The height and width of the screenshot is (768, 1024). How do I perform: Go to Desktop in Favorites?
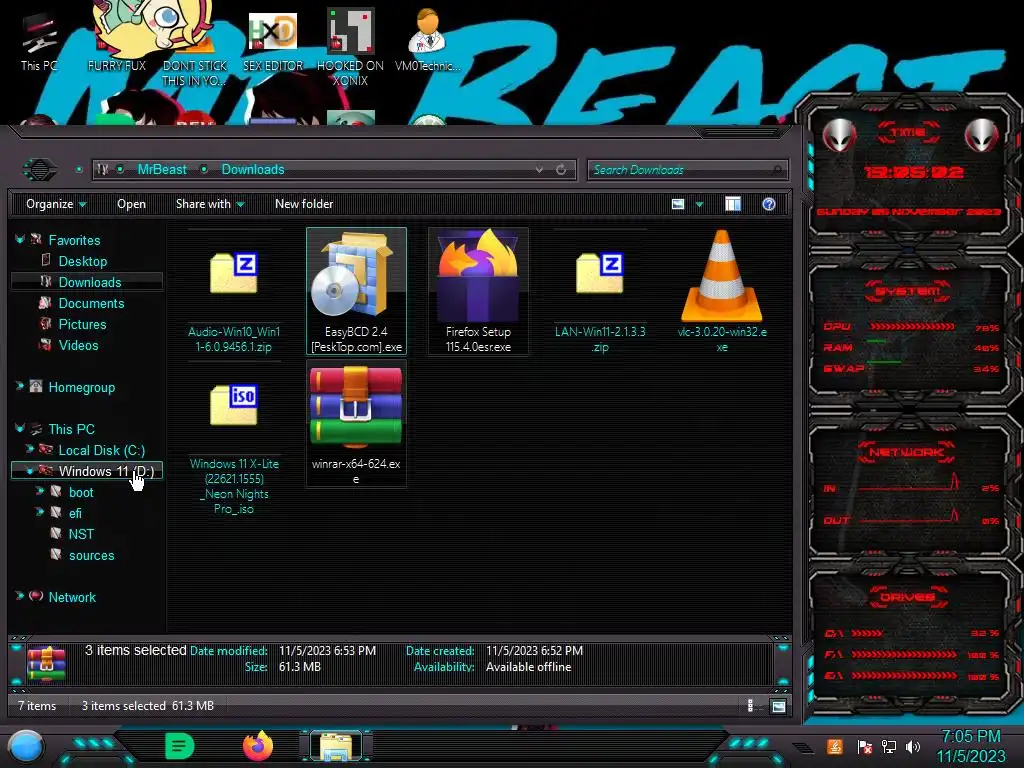coord(82,261)
